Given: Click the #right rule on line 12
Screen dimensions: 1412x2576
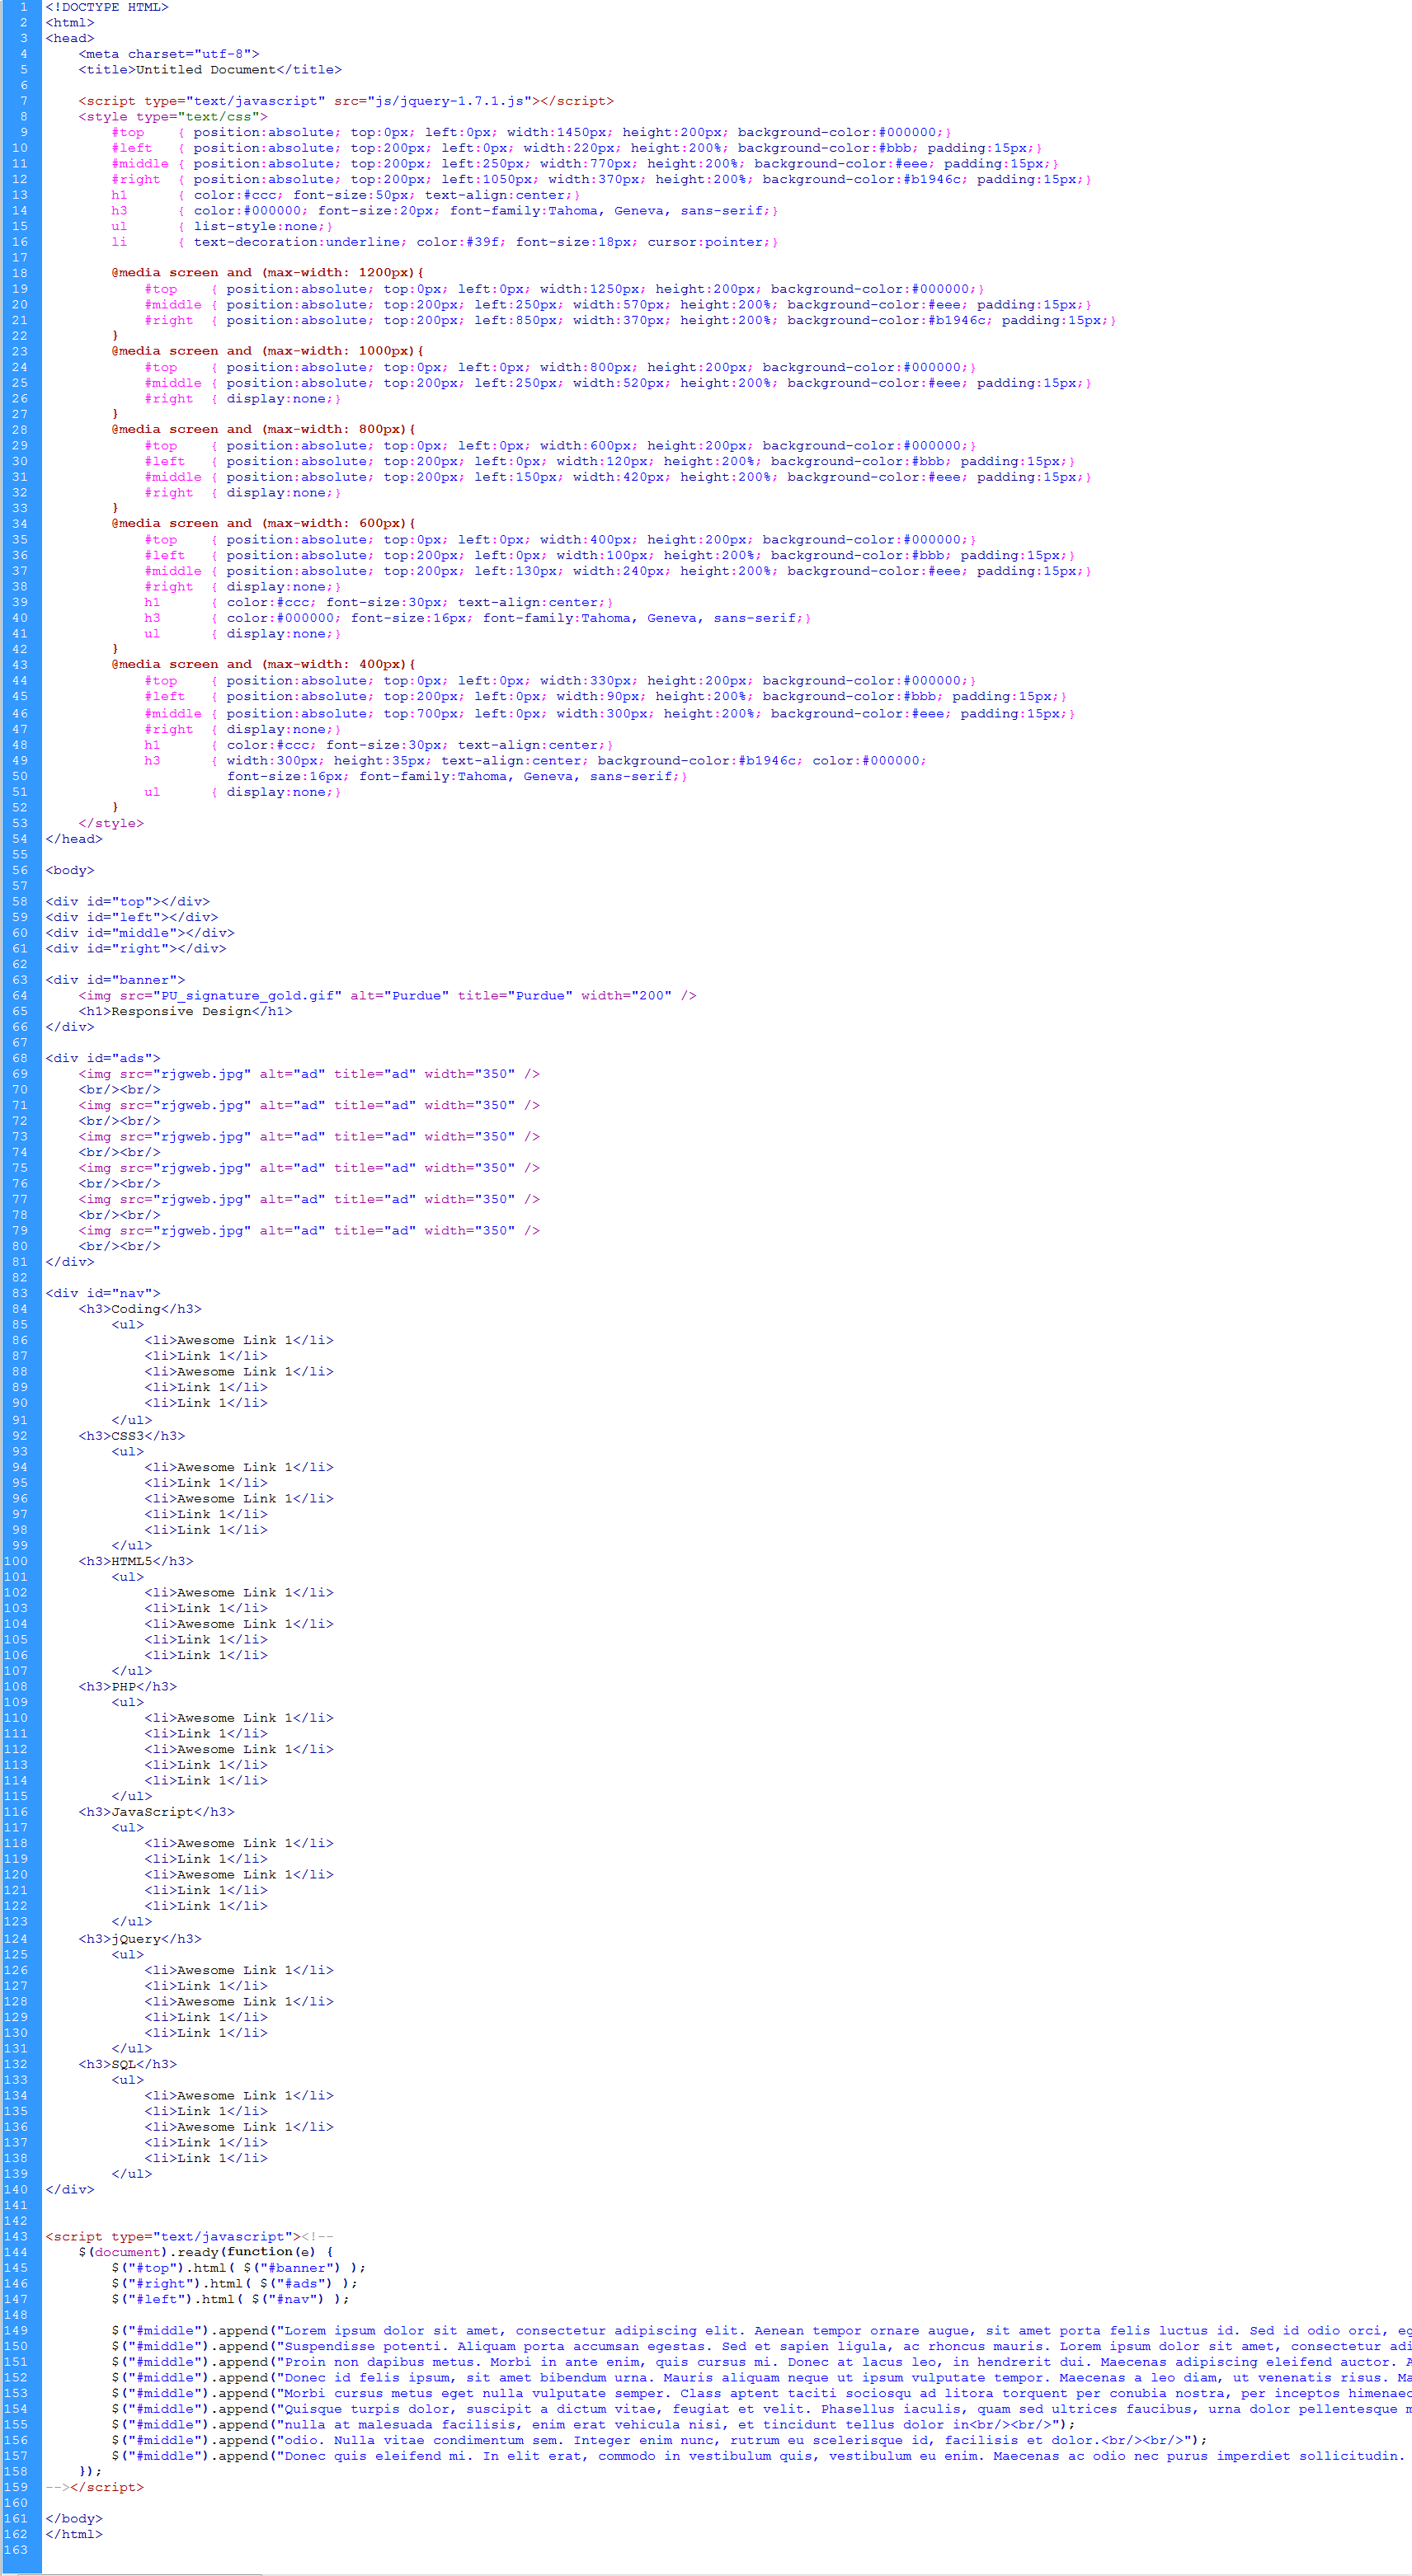Looking at the screenshot, I should point(601,179).
